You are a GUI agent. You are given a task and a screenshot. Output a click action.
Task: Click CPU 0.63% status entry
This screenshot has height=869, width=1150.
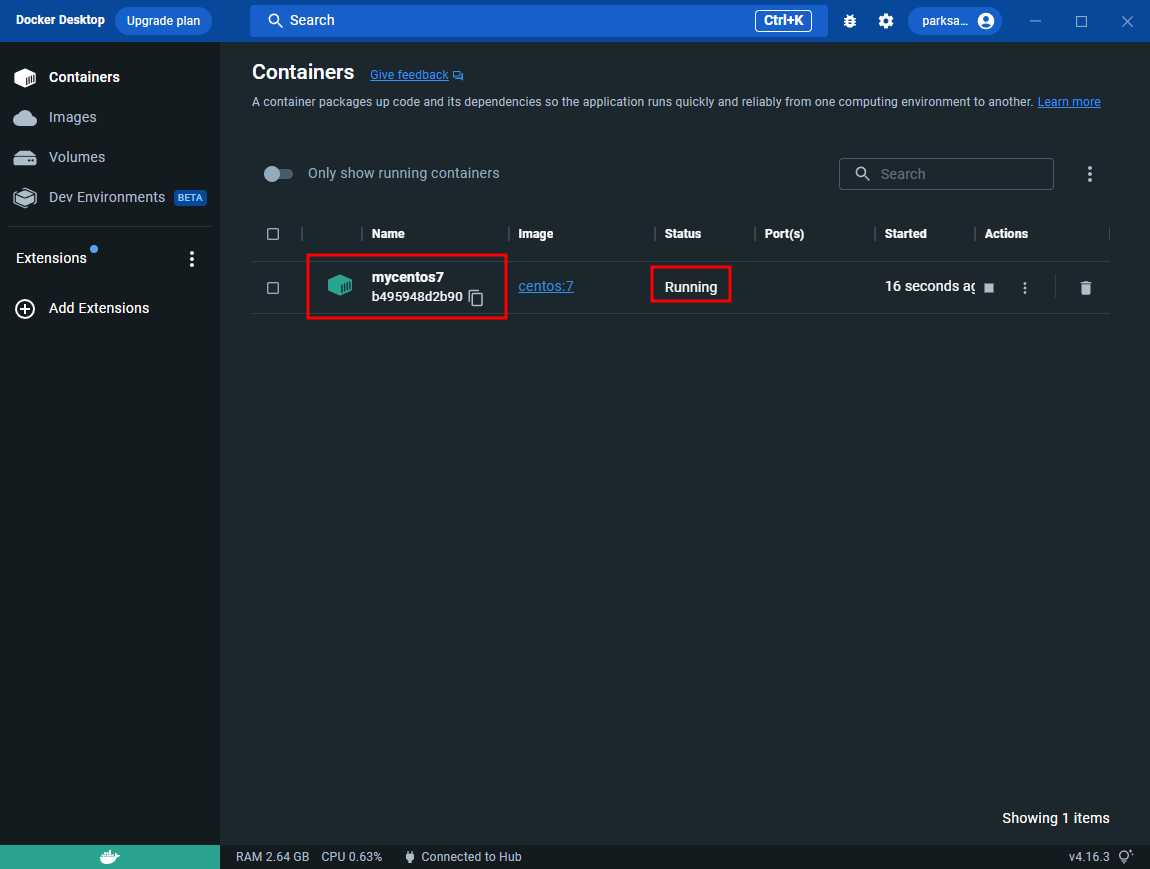pos(351,857)
